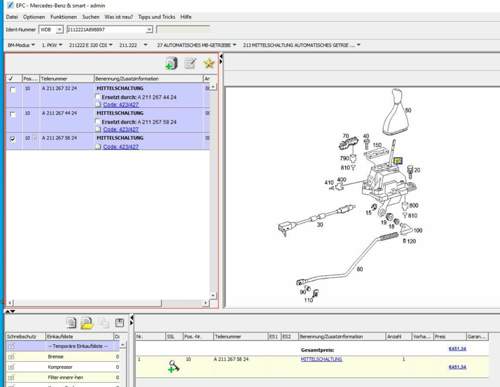This screenshot has height=387, width=500.
Task: Click magnifier with green plus in order row
Action: [x=174, y=366]
